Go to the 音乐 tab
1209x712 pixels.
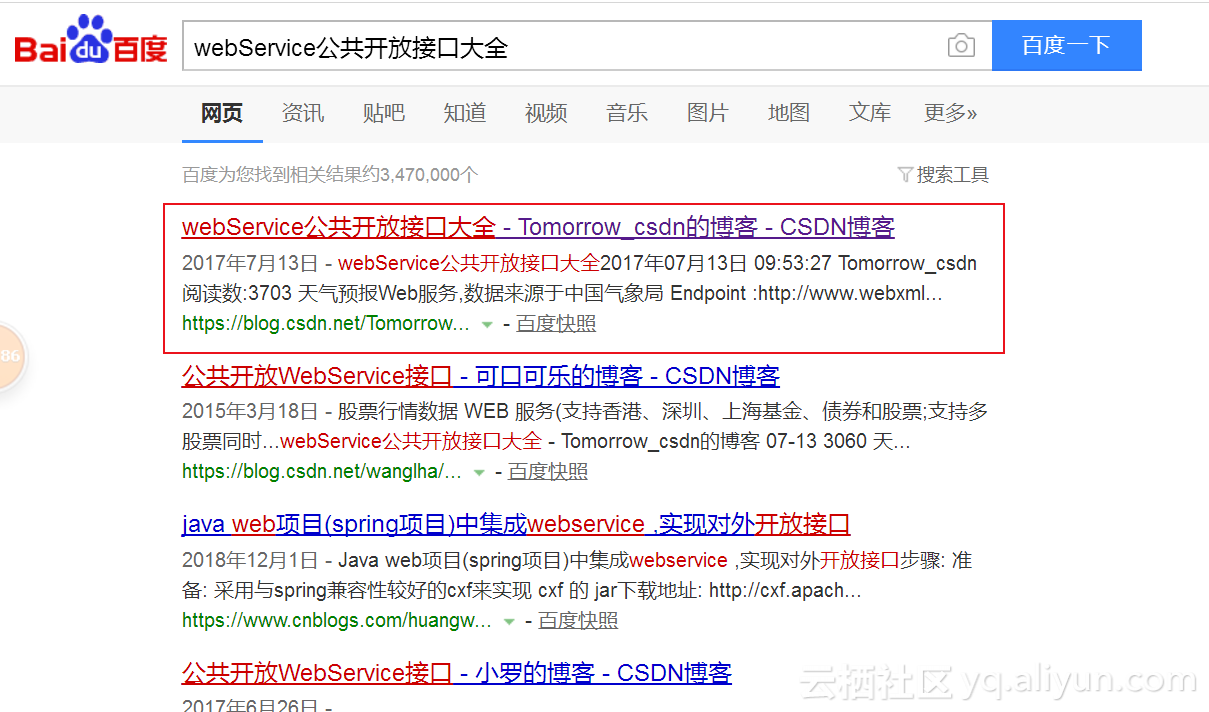[627, 113]
